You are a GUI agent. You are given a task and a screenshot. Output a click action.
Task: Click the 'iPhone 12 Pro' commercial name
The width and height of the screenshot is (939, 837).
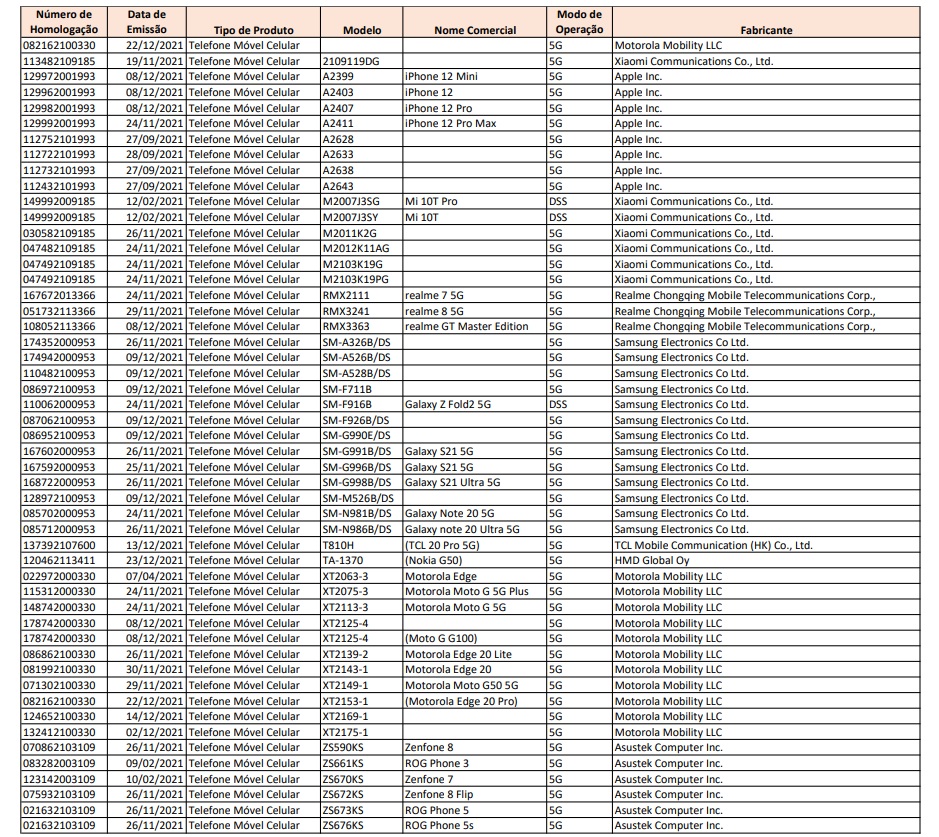coord(475,108)
